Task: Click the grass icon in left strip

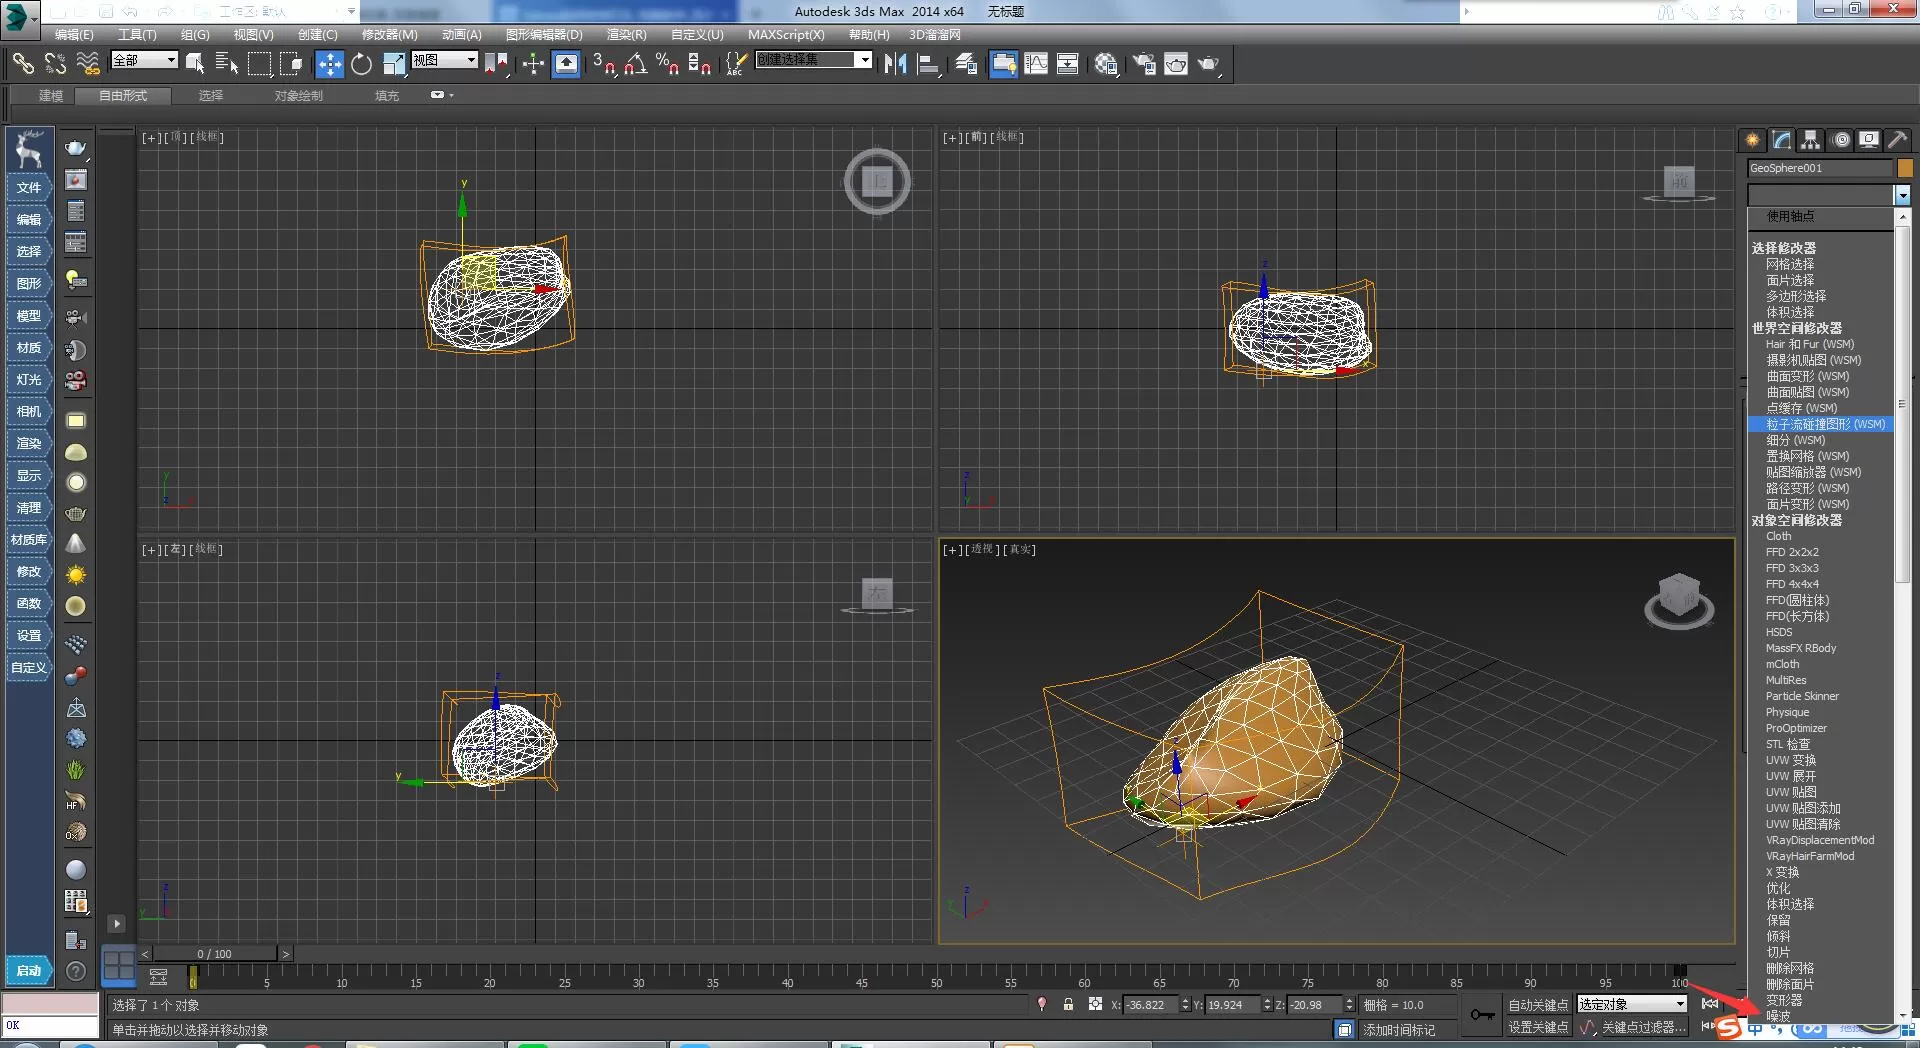Action: click(x=76, y=769)
